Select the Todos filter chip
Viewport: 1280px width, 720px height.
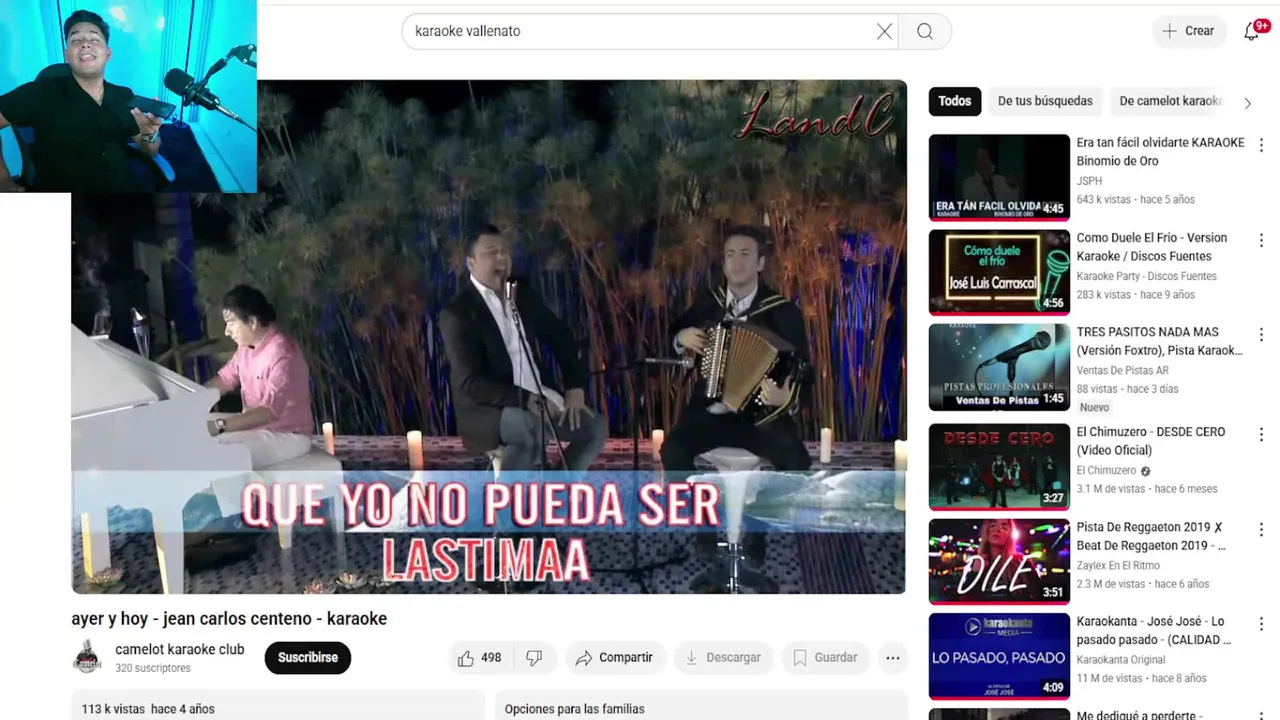[955, 101]
